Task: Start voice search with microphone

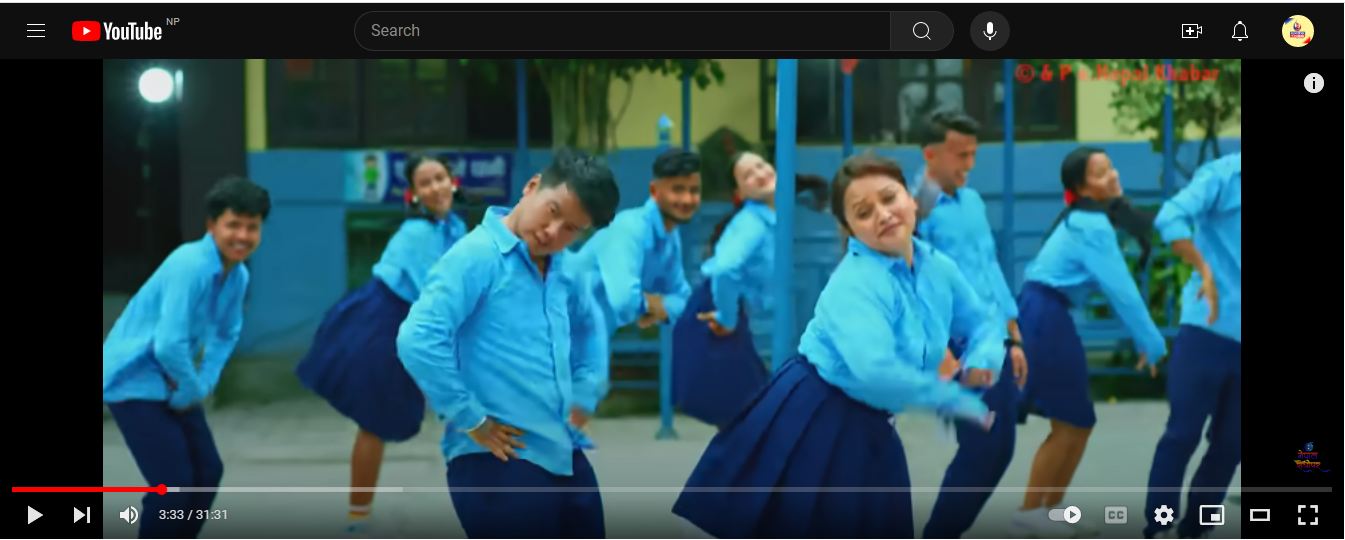Action: 989,31
